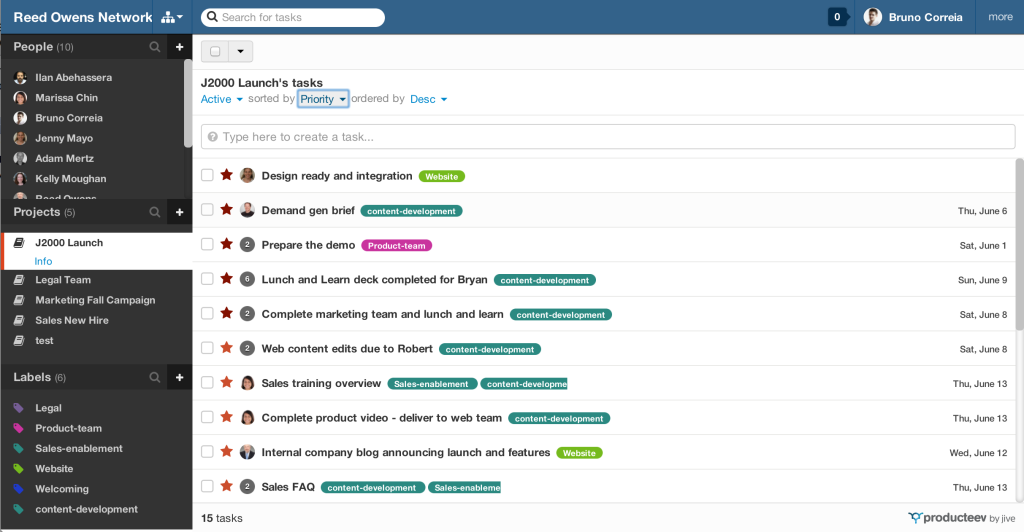
Task: Click the green Website tag on Design ready task
Action: (441, 176)
